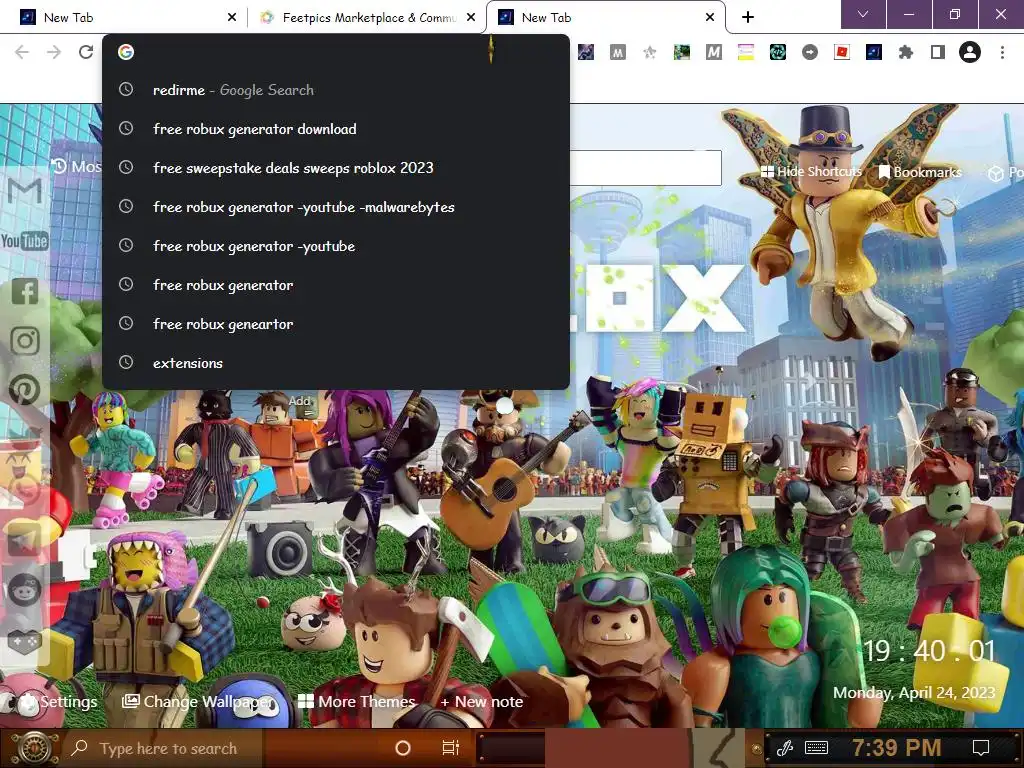The image size is (1024, 768).
Task: Open a new browser tab with plus
Action: point(748,18)
